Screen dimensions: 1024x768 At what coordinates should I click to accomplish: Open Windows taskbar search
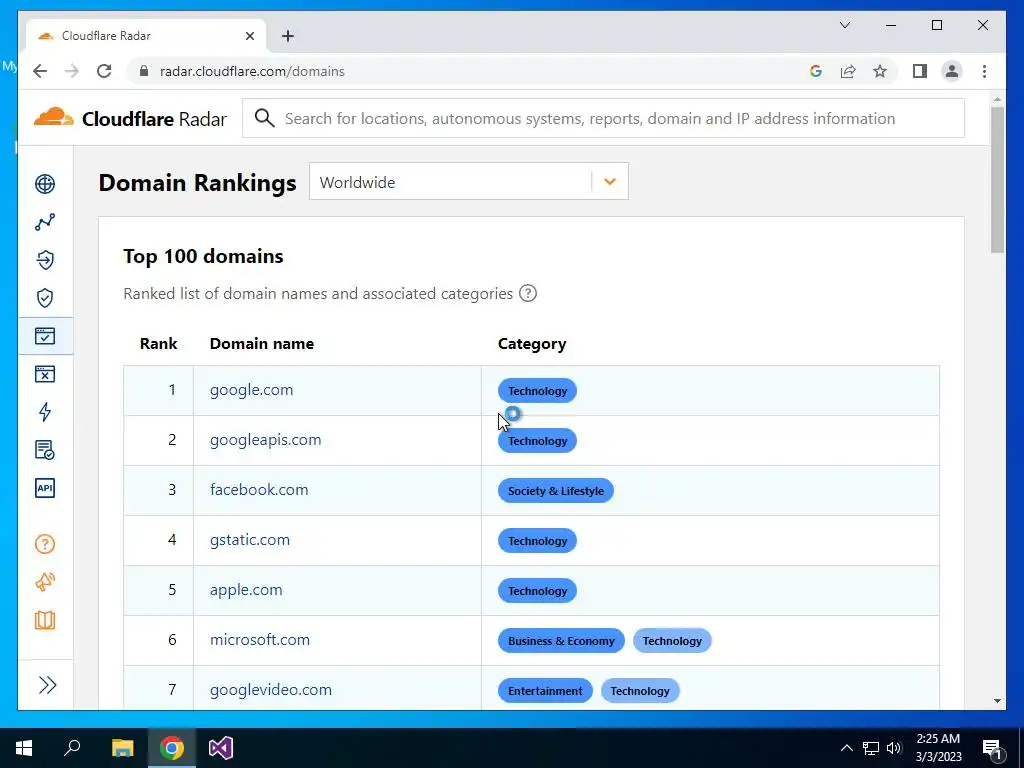pyautogui.click(x=72, y=747)
